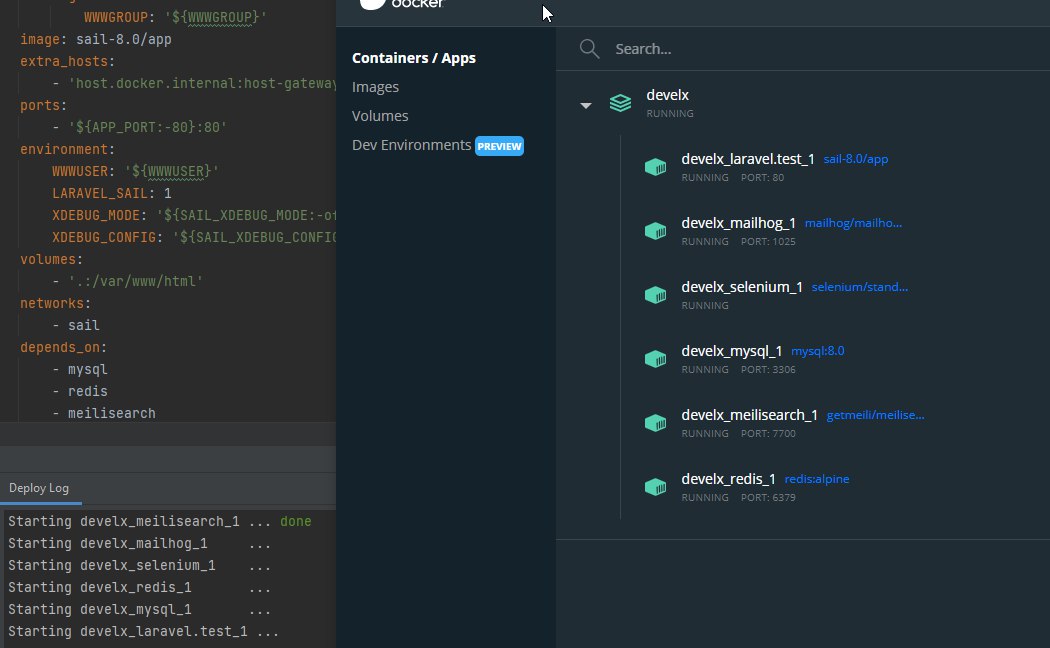Viewport: 1050px width, 648px height.
Task: Click the WWWUSER line in editor
Action: pos(135,171)
